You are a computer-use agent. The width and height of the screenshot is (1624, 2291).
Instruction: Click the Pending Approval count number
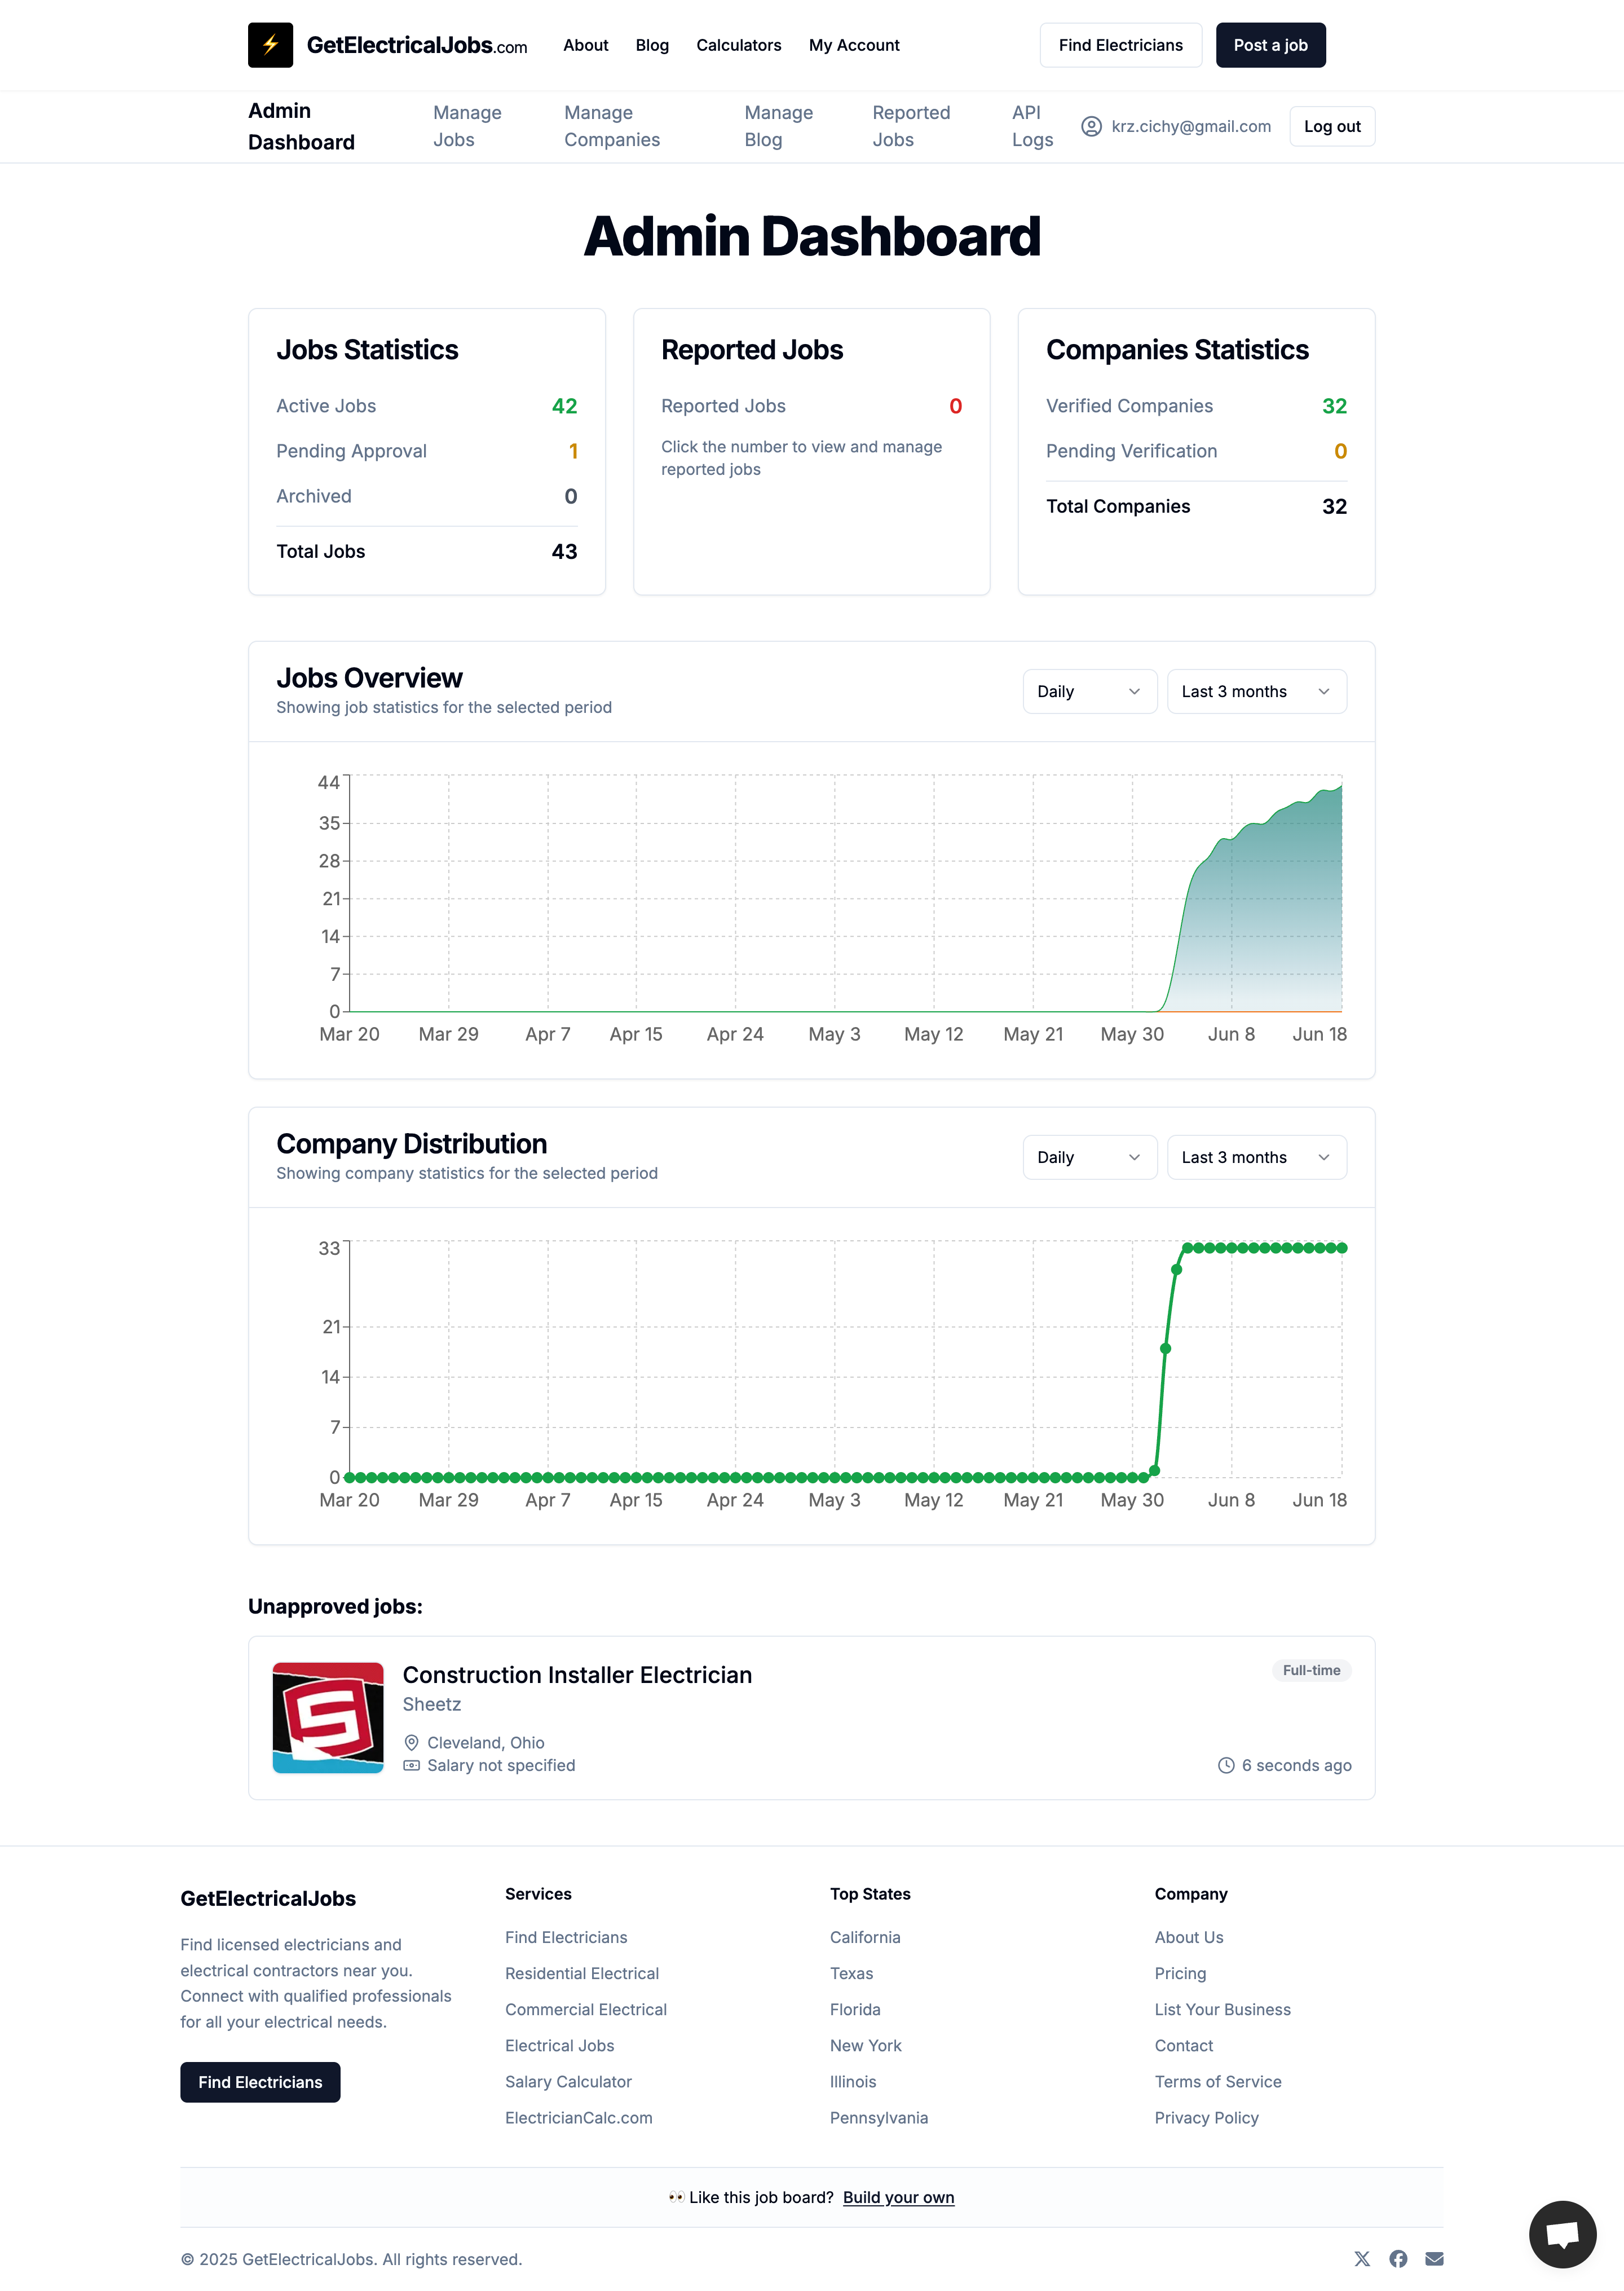[573, 451]
